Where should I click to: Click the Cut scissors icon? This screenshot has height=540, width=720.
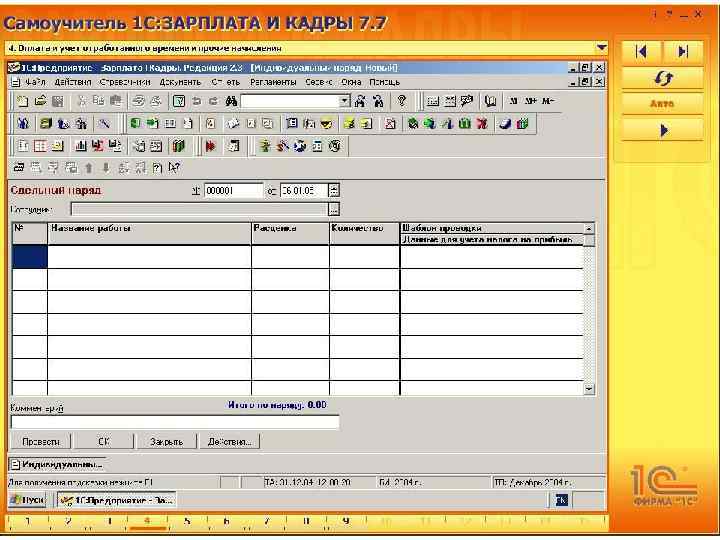tap(82, 101)
